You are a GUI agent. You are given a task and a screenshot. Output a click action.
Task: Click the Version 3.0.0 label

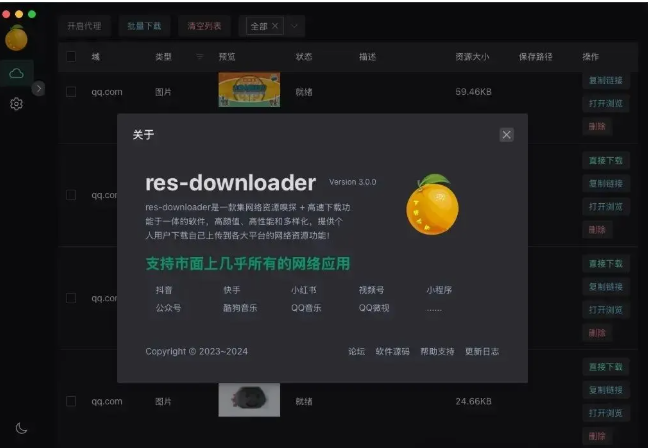(353, 182)
